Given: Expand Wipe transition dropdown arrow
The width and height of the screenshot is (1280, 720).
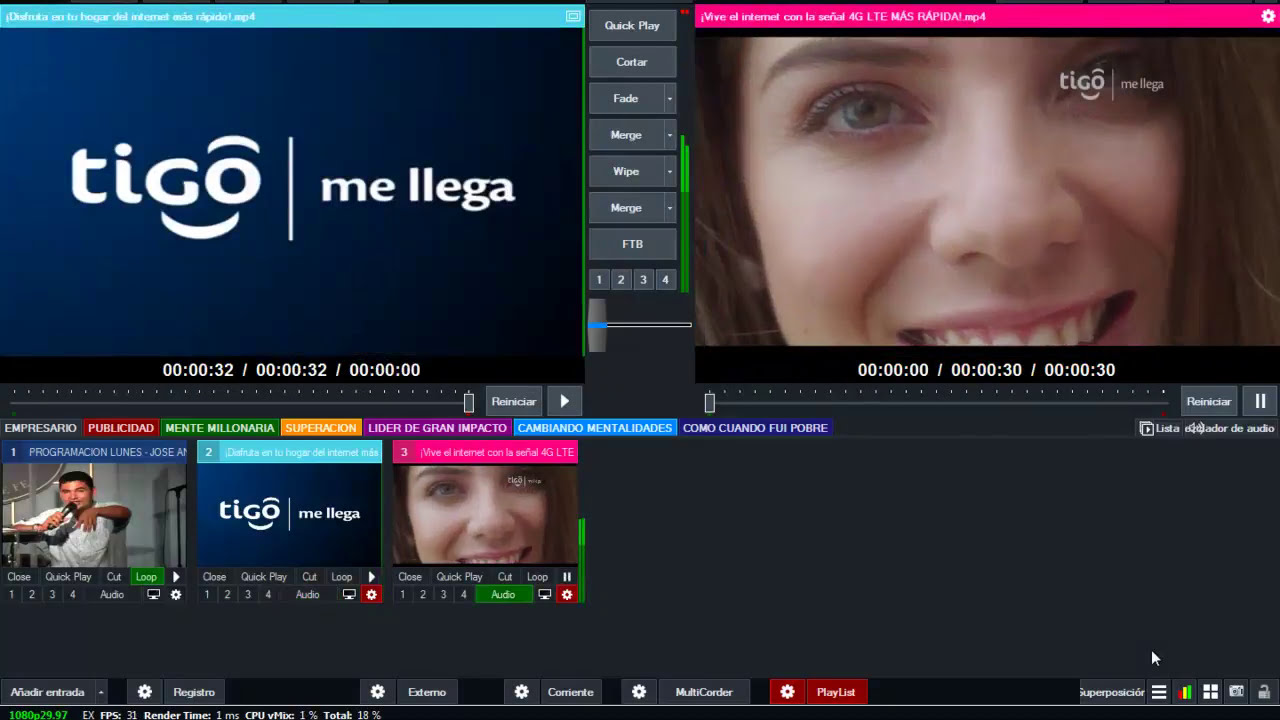Looking at the screenshot, I should [670, 171].
